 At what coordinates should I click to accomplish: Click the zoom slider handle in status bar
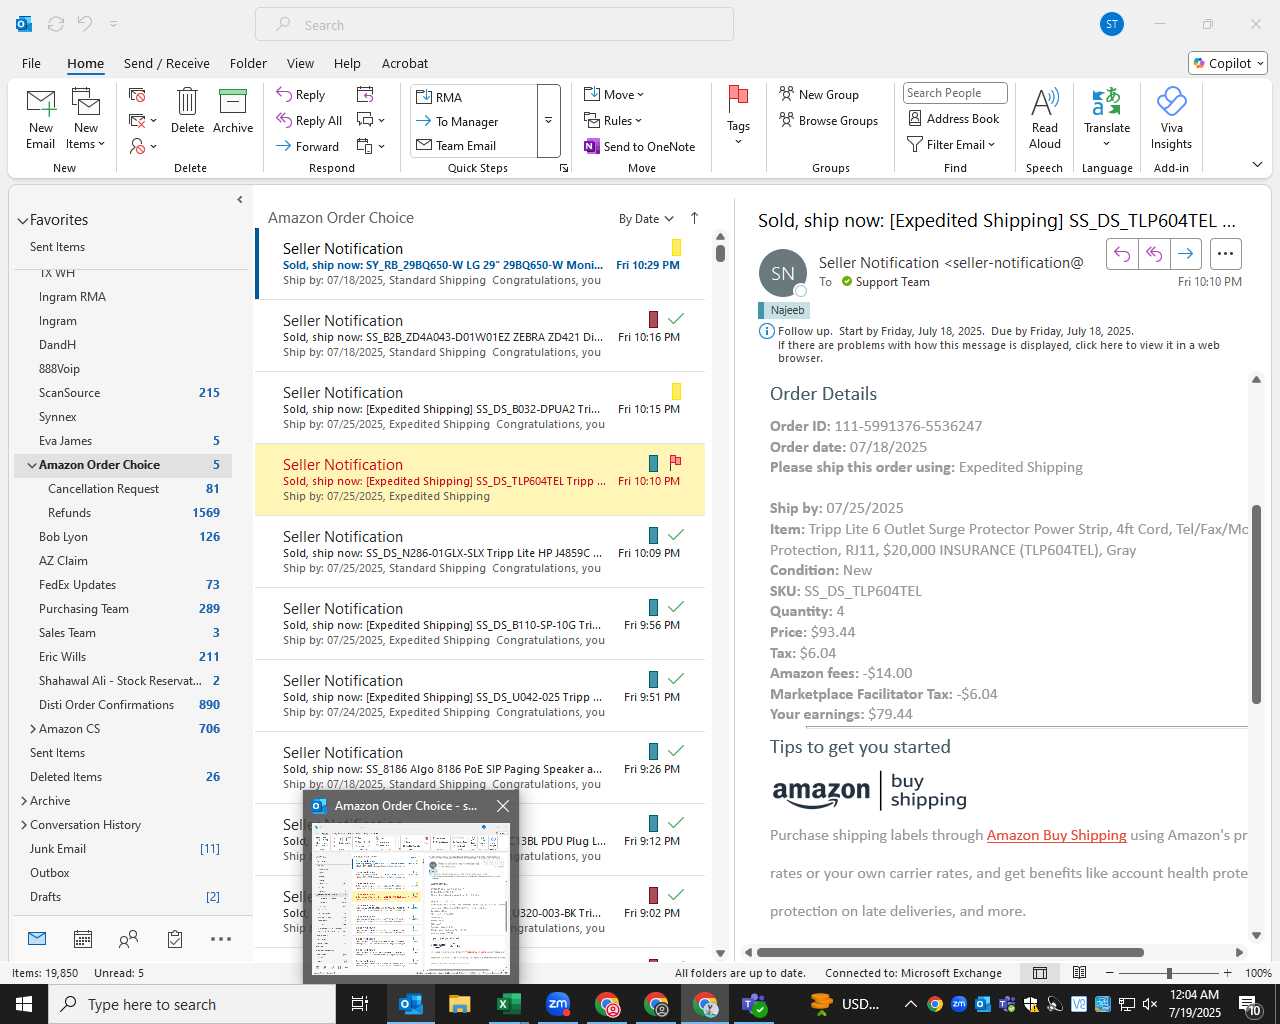tap(1169, 973)
